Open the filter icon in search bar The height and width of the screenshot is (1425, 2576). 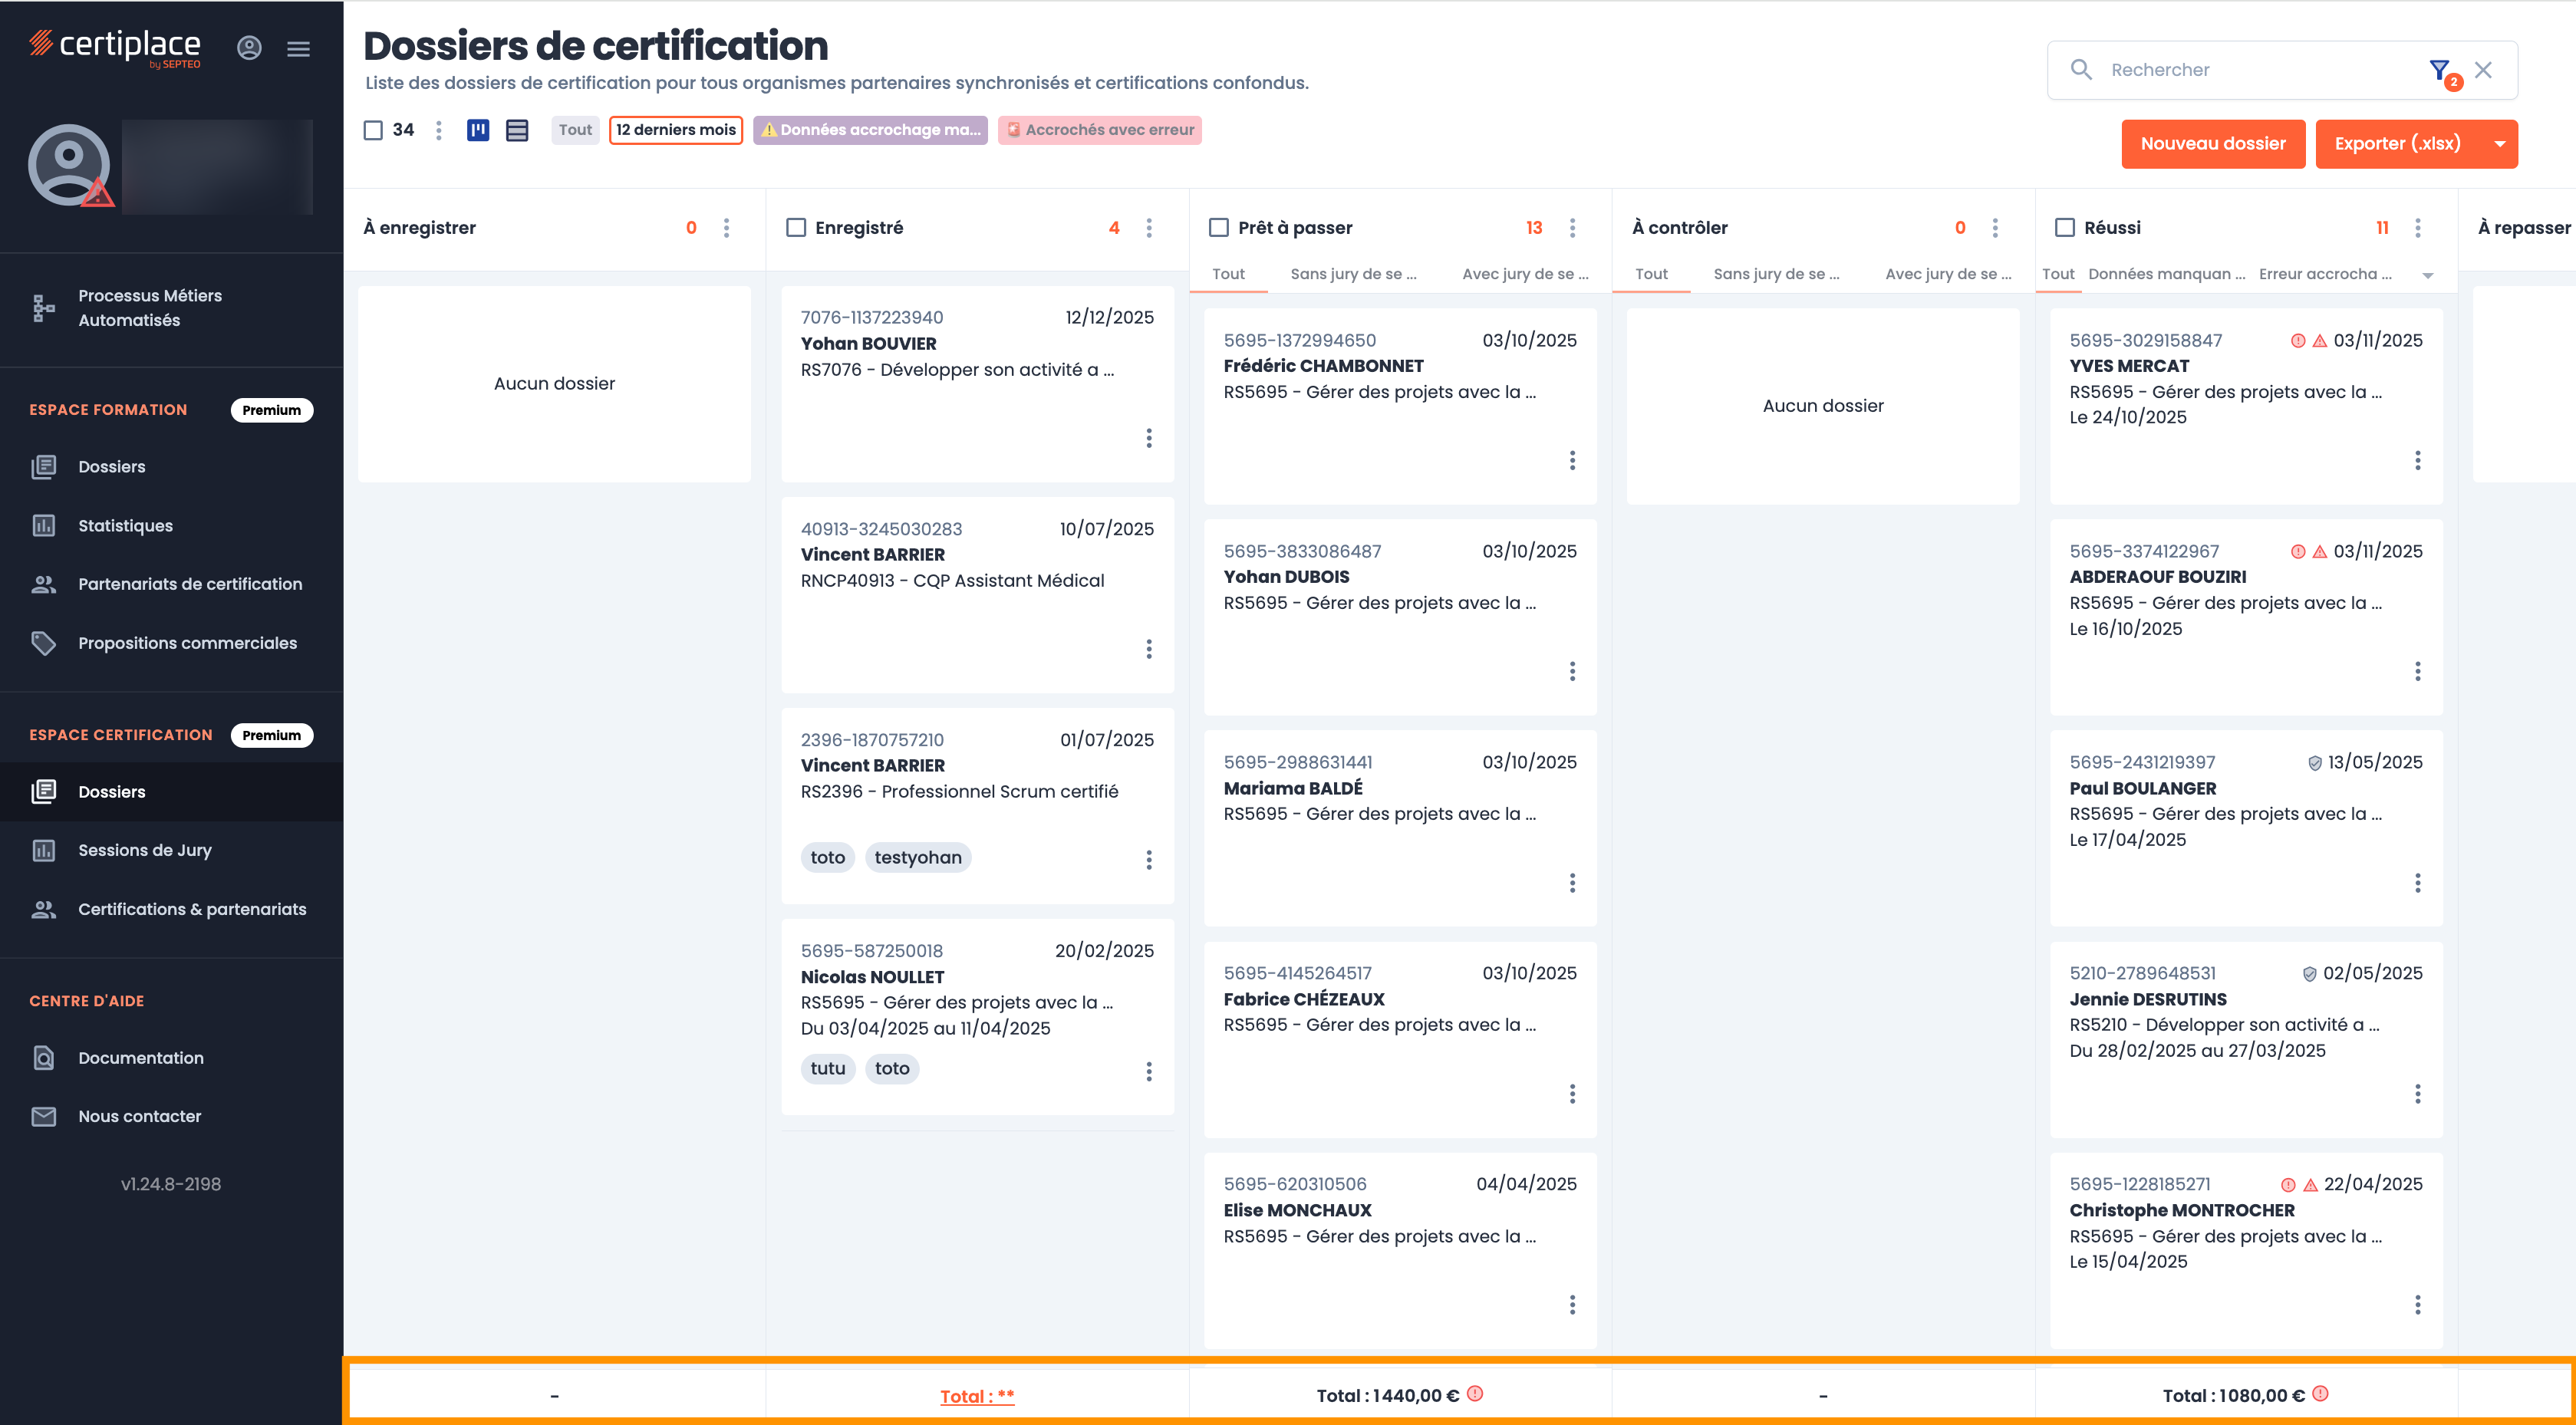(x=2439, y=70)
